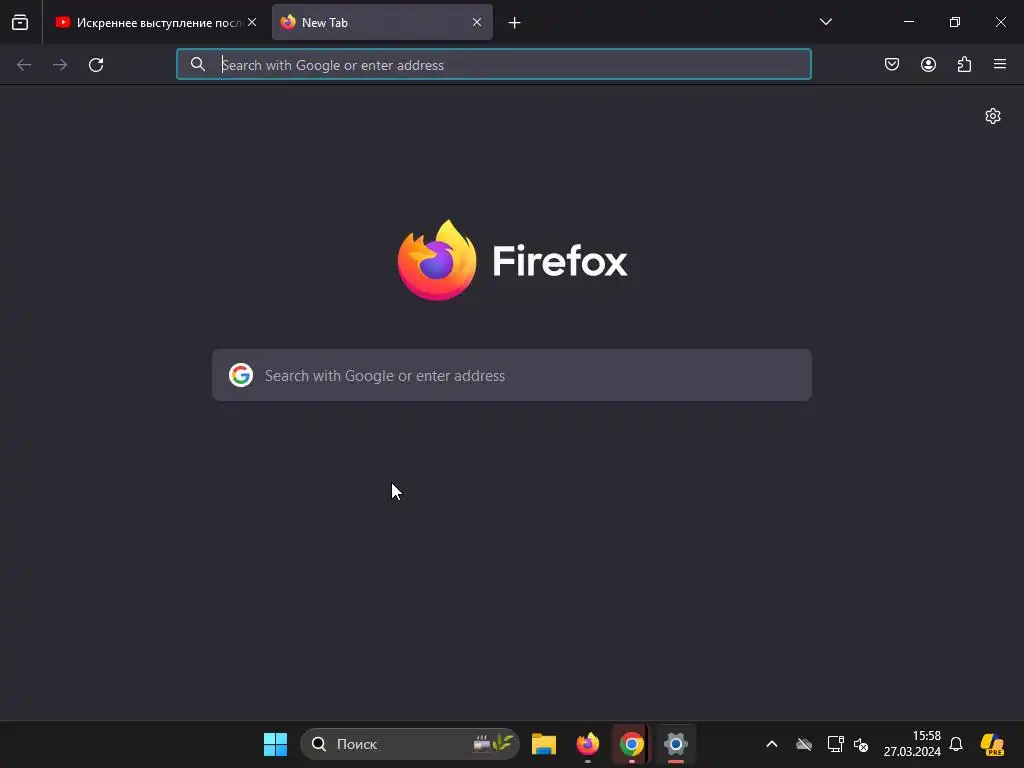Expand the list all tabs chevron

coord(825,22)
